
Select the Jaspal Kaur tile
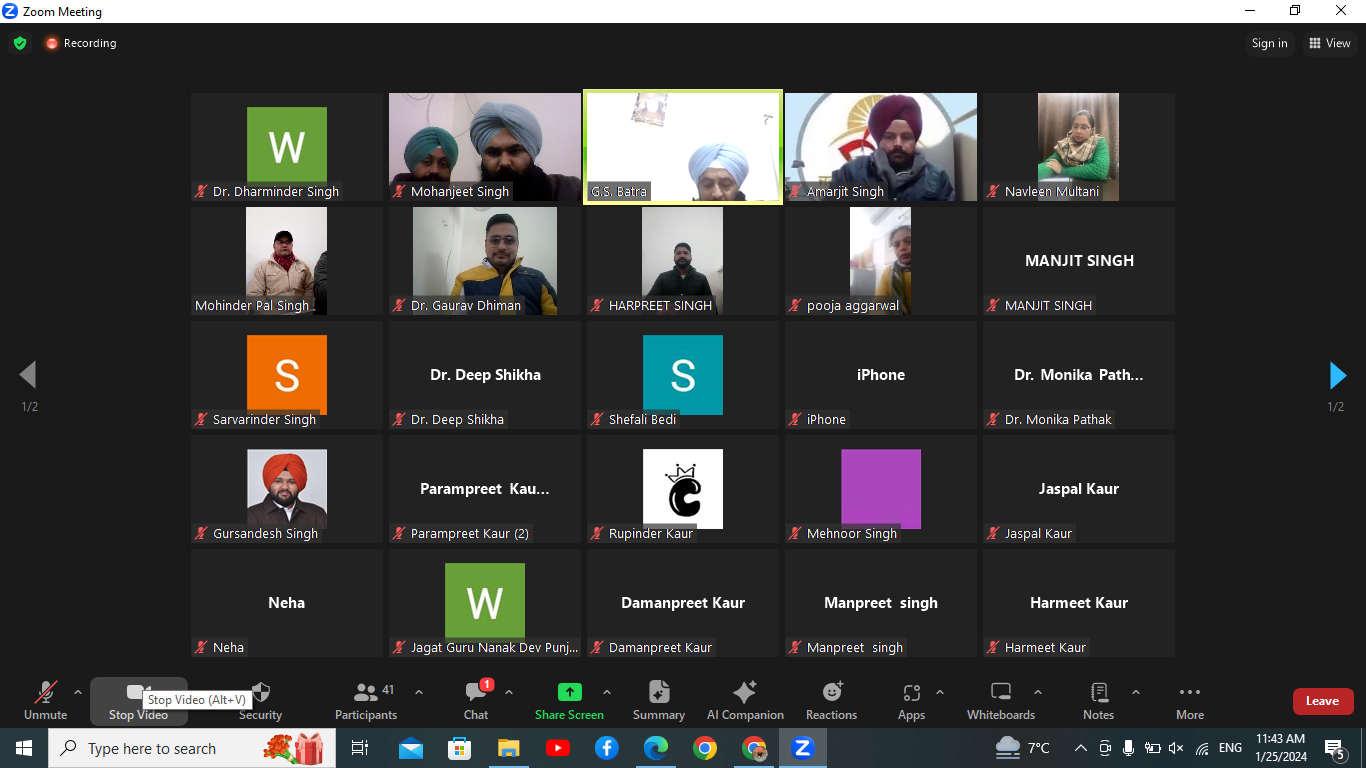pos(1079,489)
